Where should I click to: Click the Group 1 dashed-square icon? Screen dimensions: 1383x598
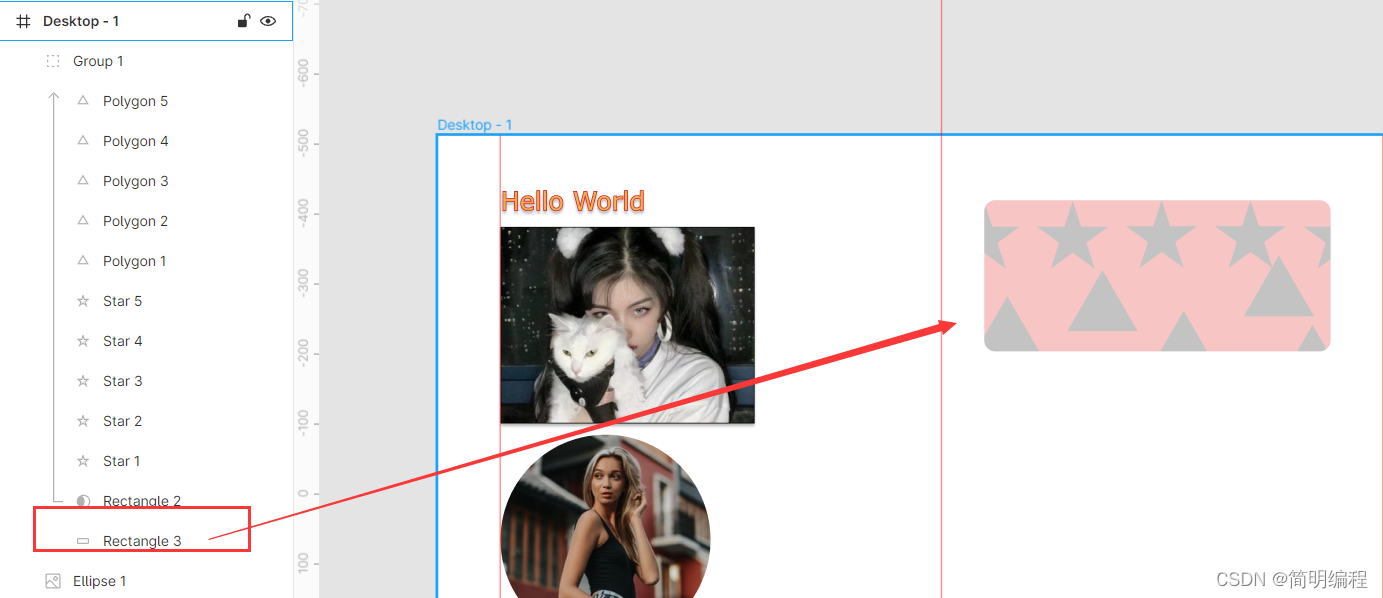(53, 61)
